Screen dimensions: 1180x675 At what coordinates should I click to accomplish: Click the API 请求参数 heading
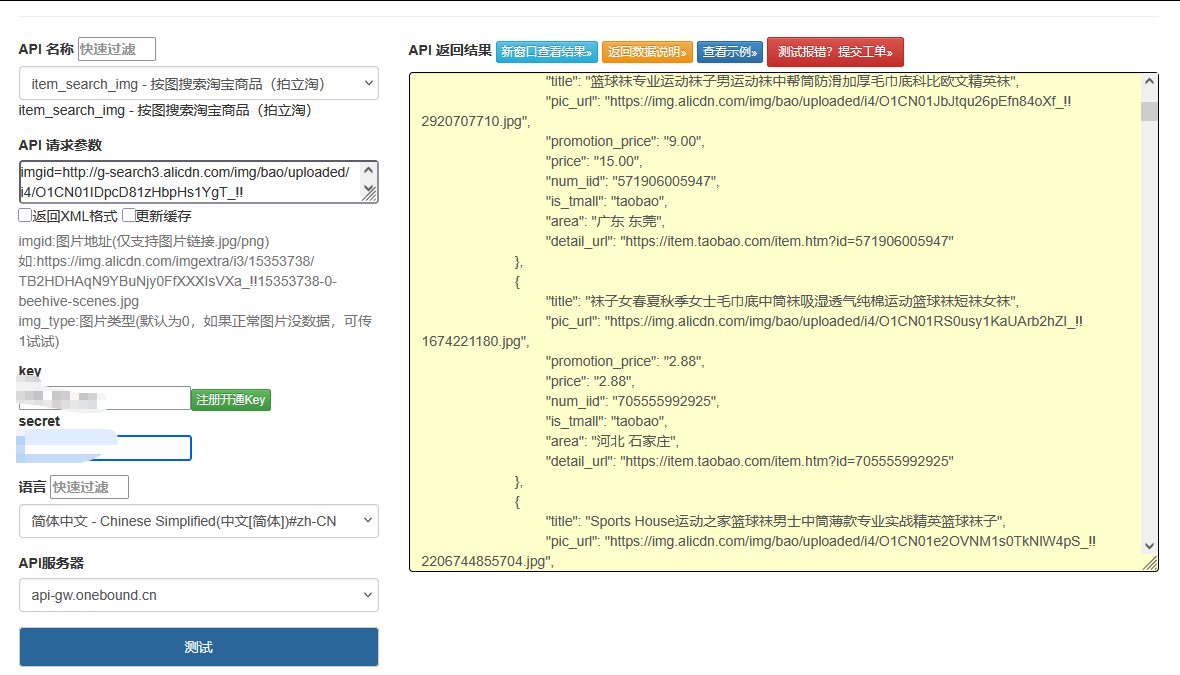[60, 145]
